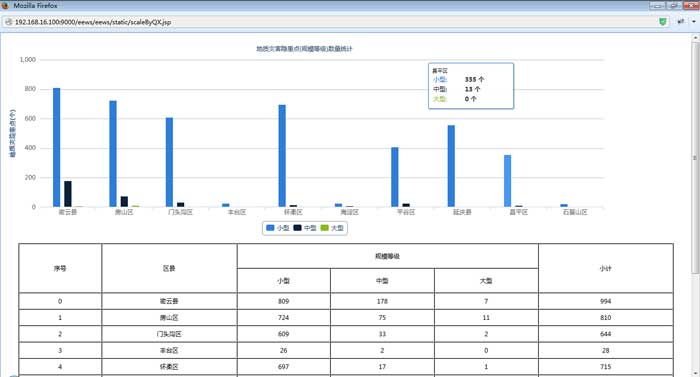Click the dark 中型 bar for 密云县

coord(68,194)
